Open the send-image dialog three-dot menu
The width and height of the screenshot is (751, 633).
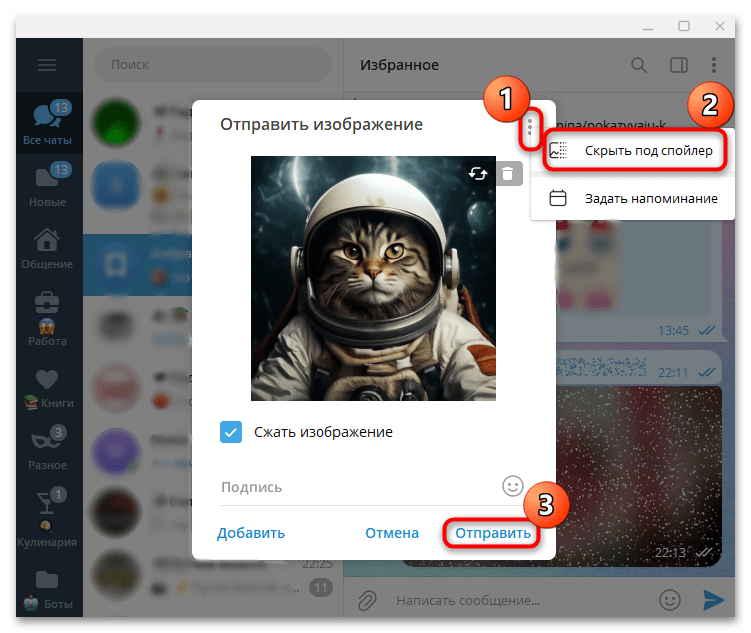tap(530, 127)
